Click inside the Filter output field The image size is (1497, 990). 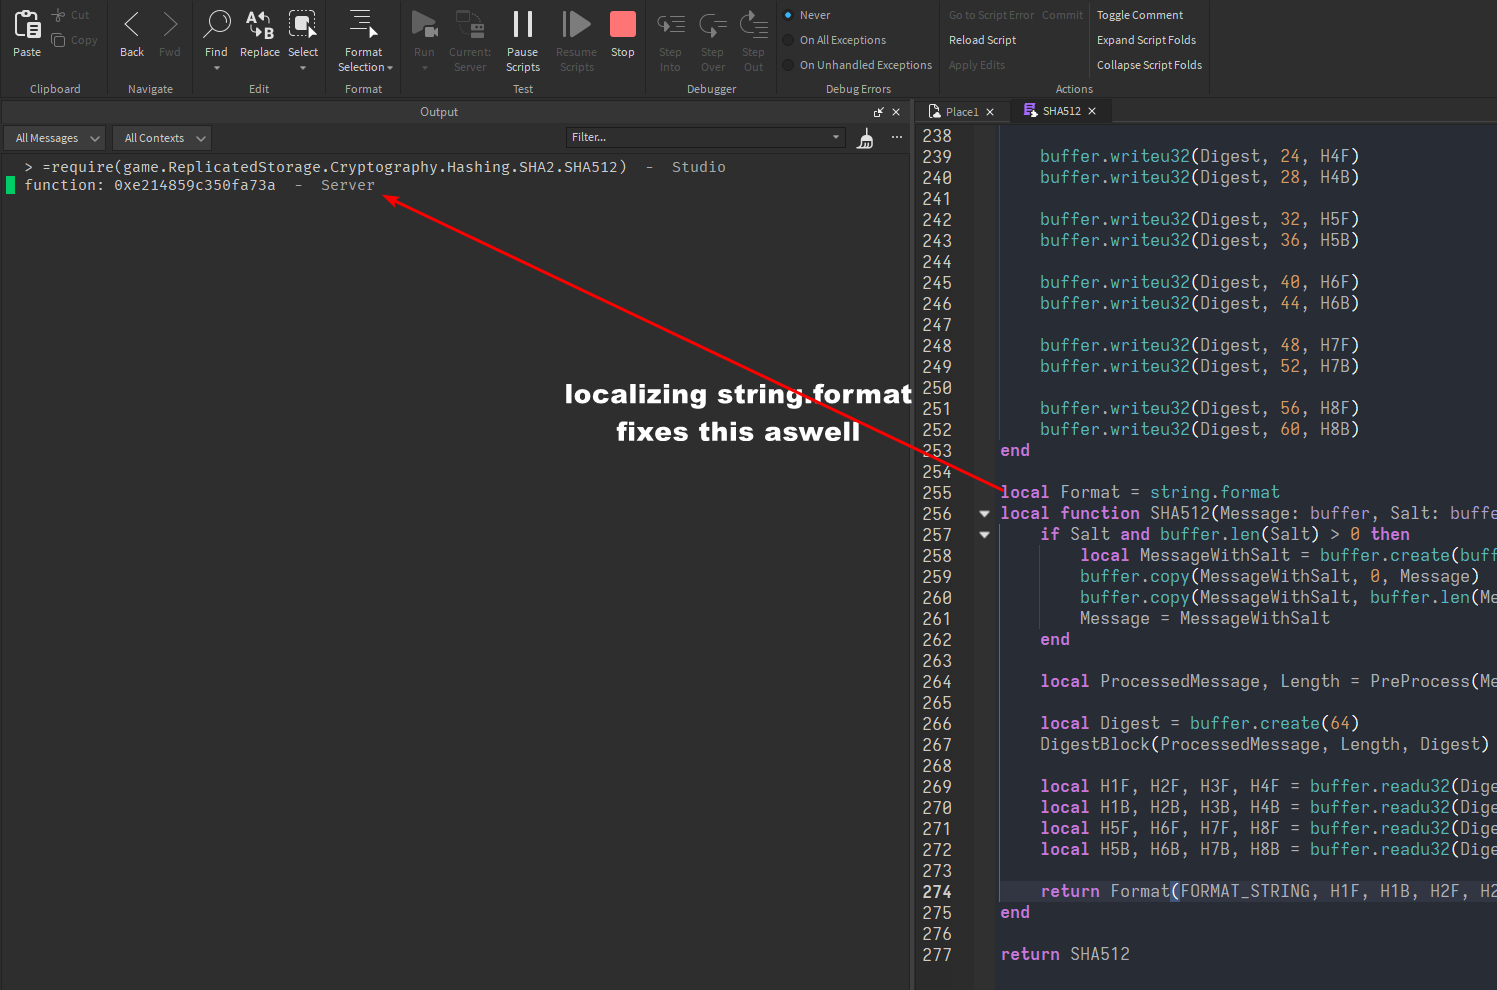(700, 137)
